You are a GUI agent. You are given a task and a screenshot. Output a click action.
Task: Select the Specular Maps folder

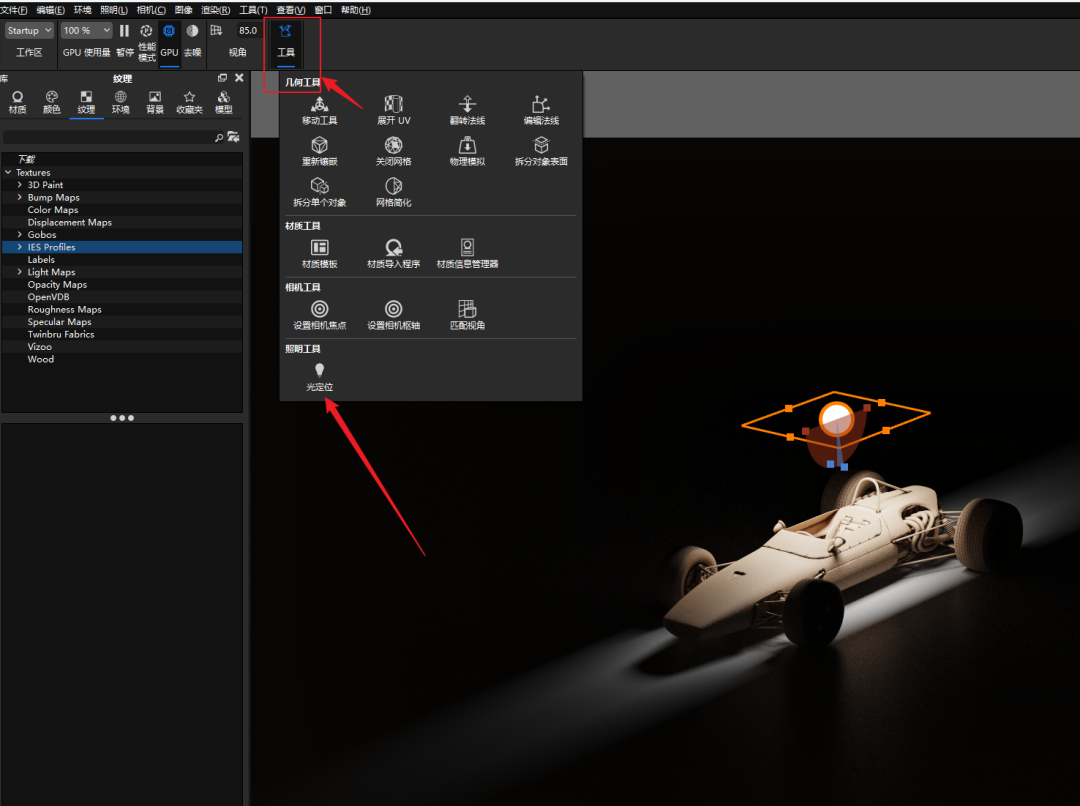pyautogui.click(x=59, y=322)
